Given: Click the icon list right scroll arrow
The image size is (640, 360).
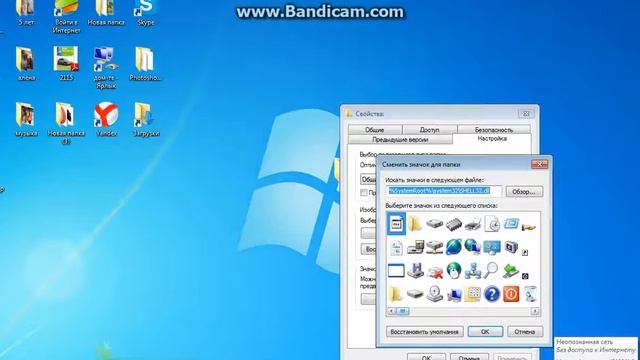Looking at the screenshot, I should click(x=535, y=311).
